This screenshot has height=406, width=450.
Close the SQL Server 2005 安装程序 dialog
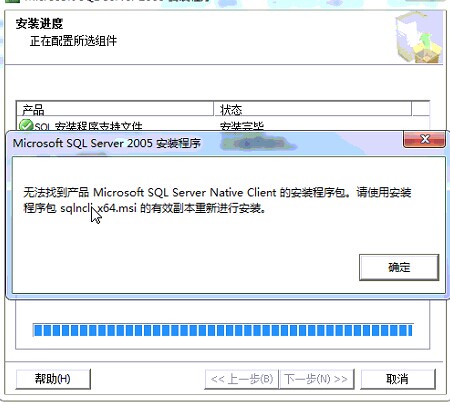[x=424, y=139]
